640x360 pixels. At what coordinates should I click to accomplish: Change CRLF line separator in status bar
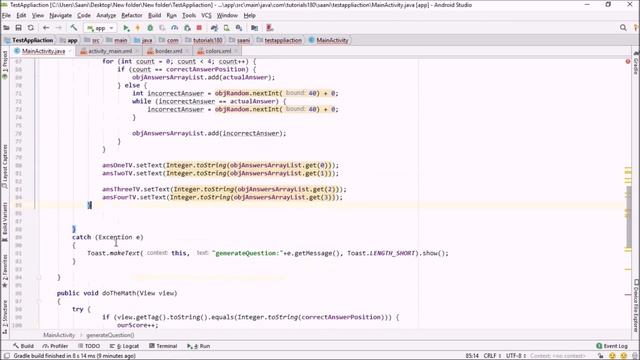point(492,356)
